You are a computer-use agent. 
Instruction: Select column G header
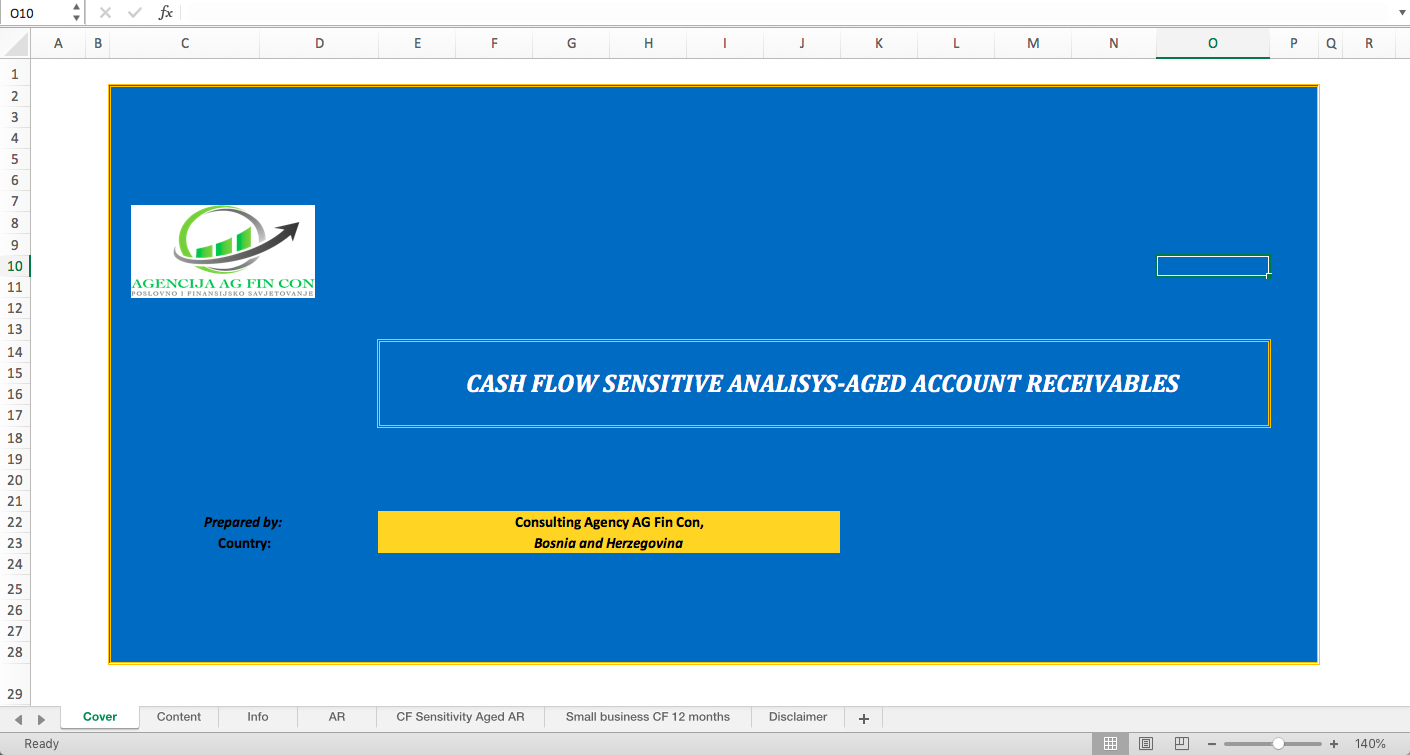(x=571, y=43)
